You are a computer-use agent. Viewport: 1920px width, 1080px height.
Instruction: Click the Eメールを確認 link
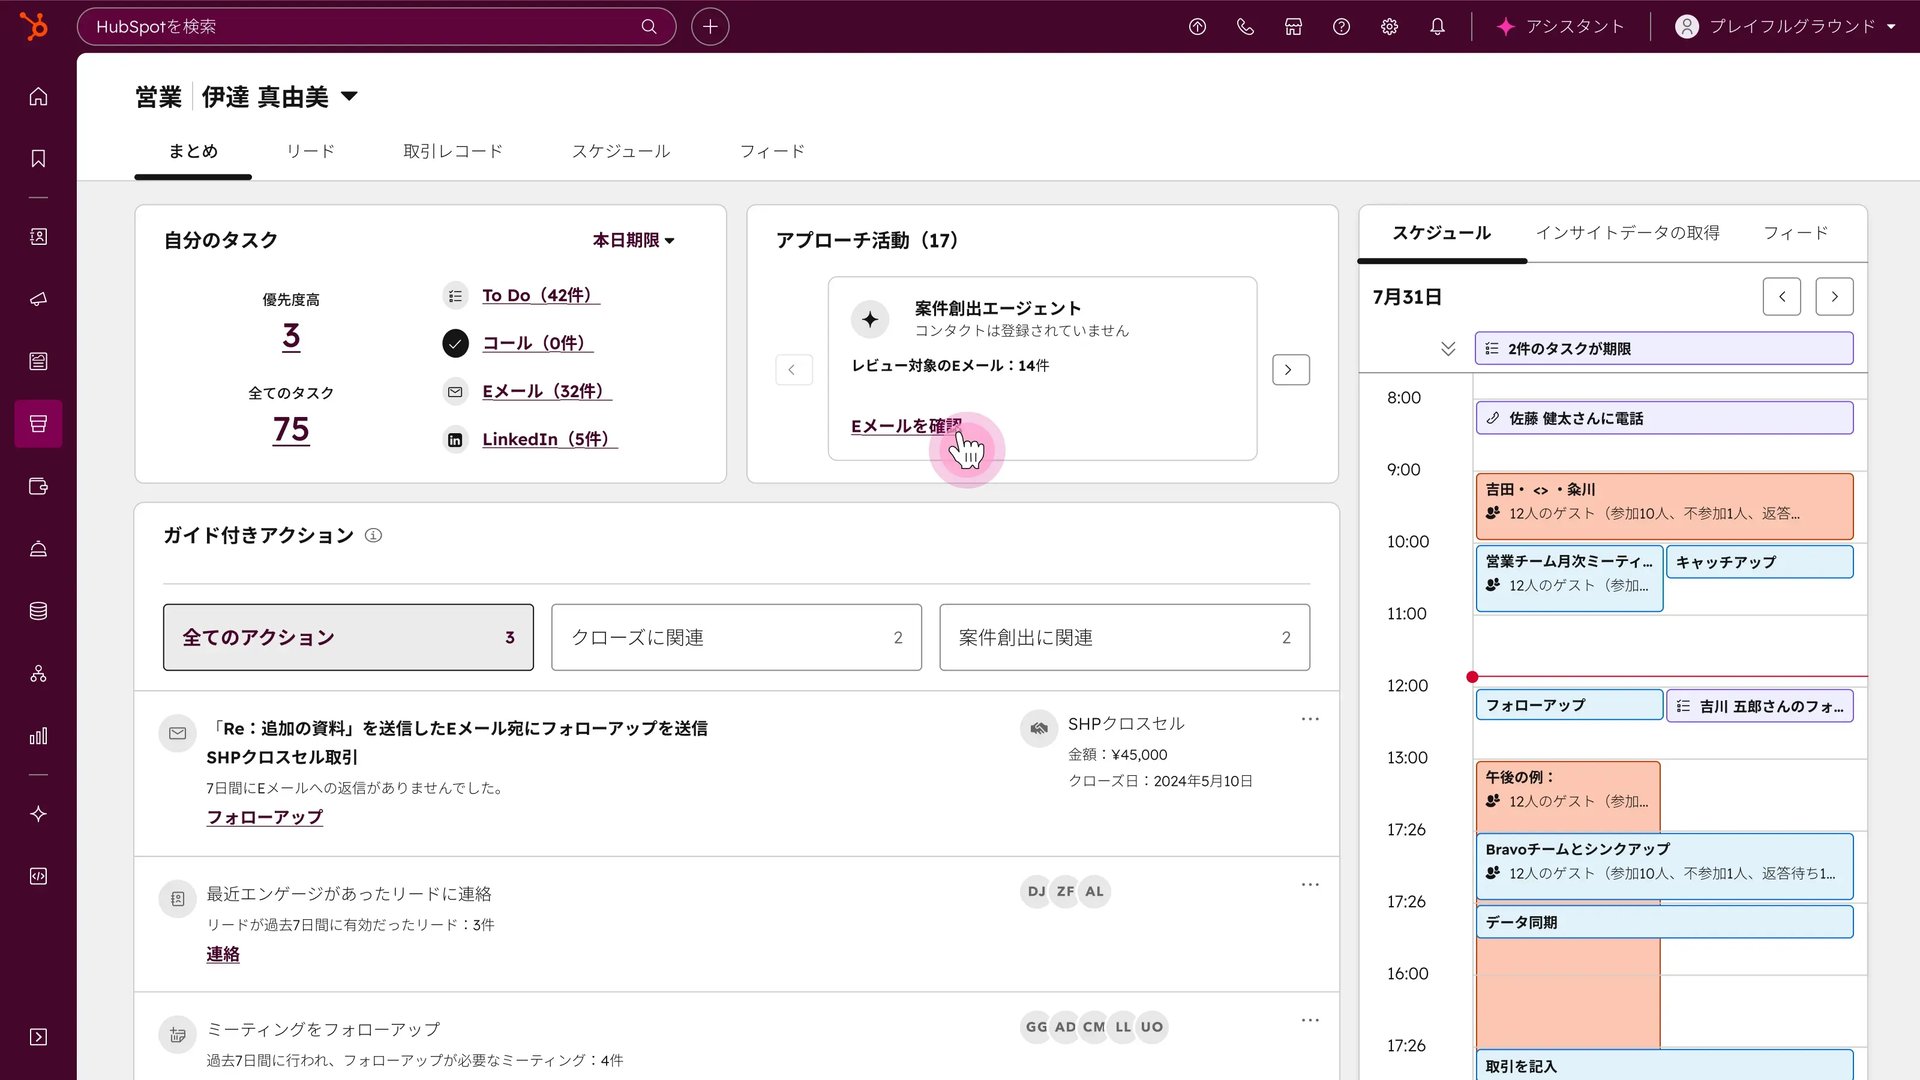pyautogui.click(x=905, y=425)
